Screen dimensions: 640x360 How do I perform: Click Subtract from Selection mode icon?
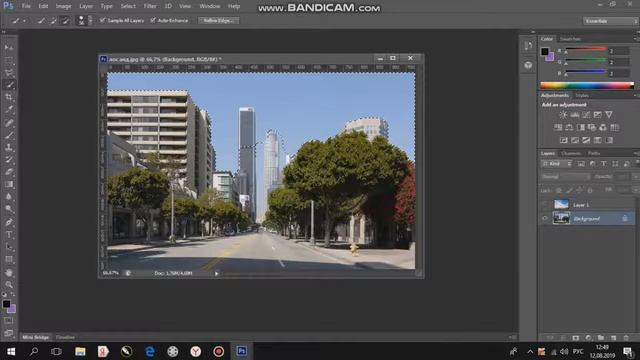click(x=65, y=20)
